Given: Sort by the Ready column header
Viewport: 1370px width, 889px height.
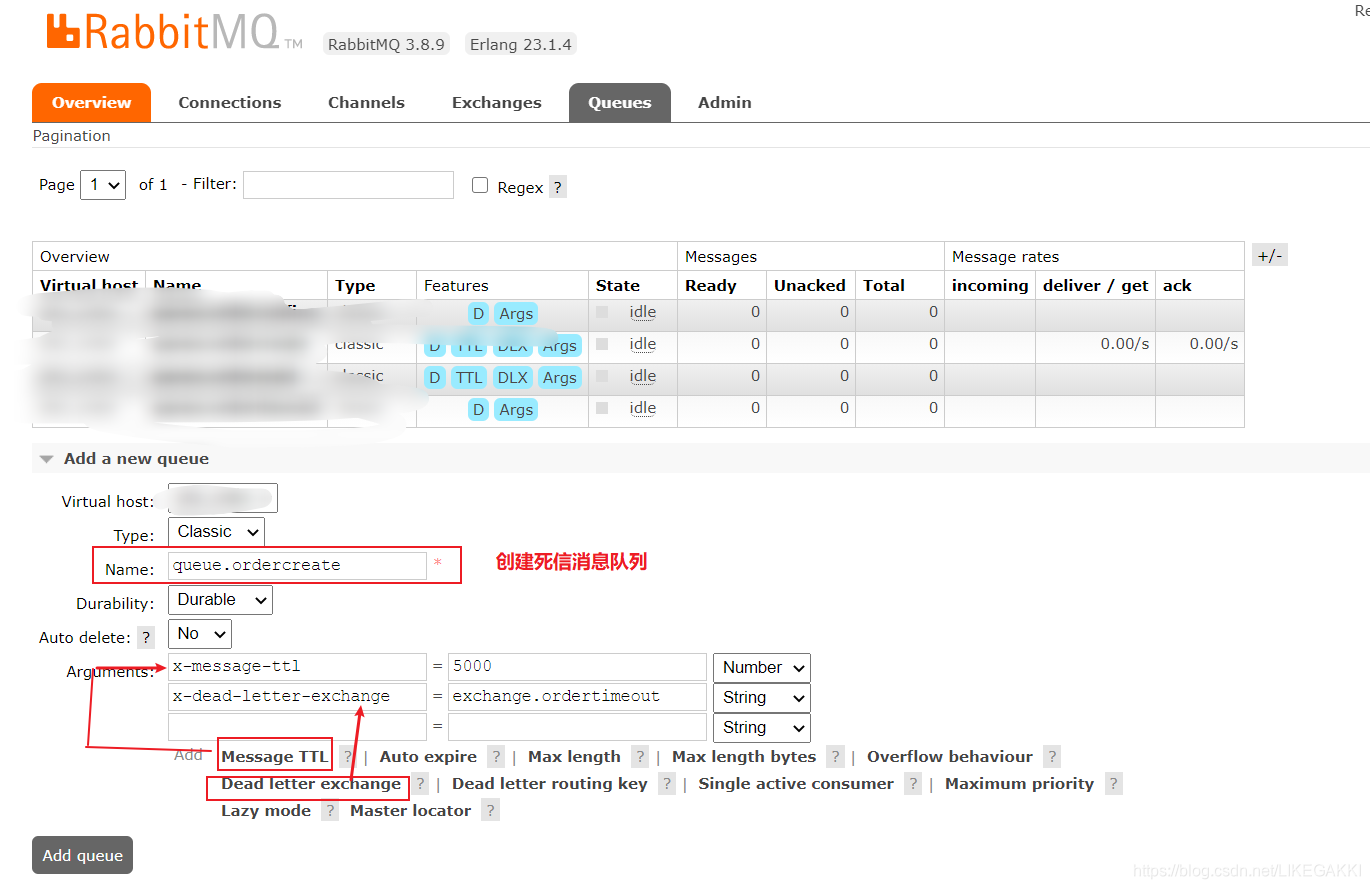Looking at the screenshot, I should tap(710, 286).
